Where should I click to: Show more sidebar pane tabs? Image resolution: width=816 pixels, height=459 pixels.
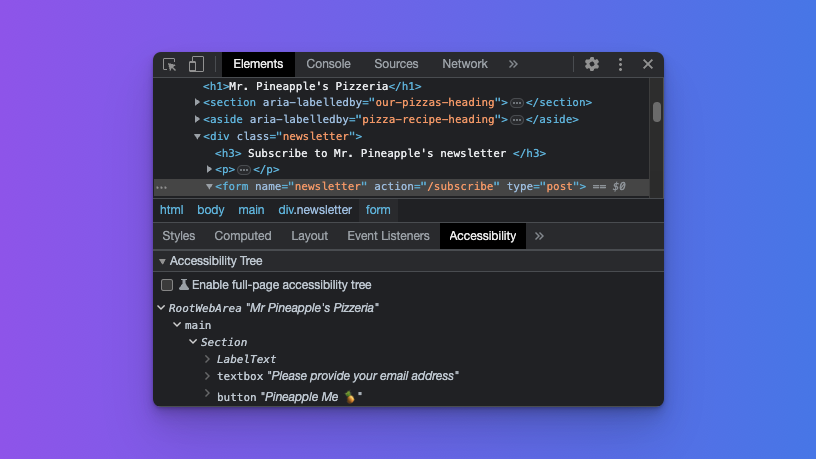tap(540, 236)
